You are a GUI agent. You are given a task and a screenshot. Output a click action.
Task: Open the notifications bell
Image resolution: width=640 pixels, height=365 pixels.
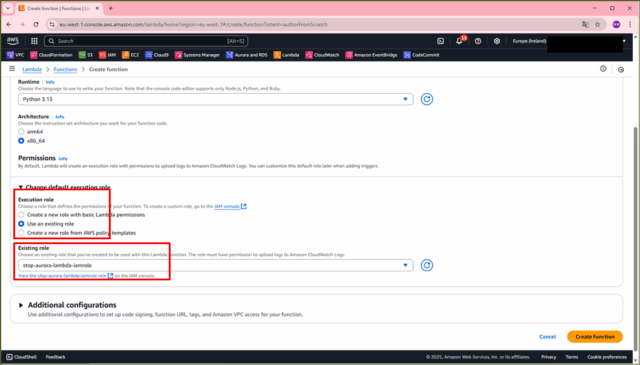pyautogui.click(x=459, y=41)
